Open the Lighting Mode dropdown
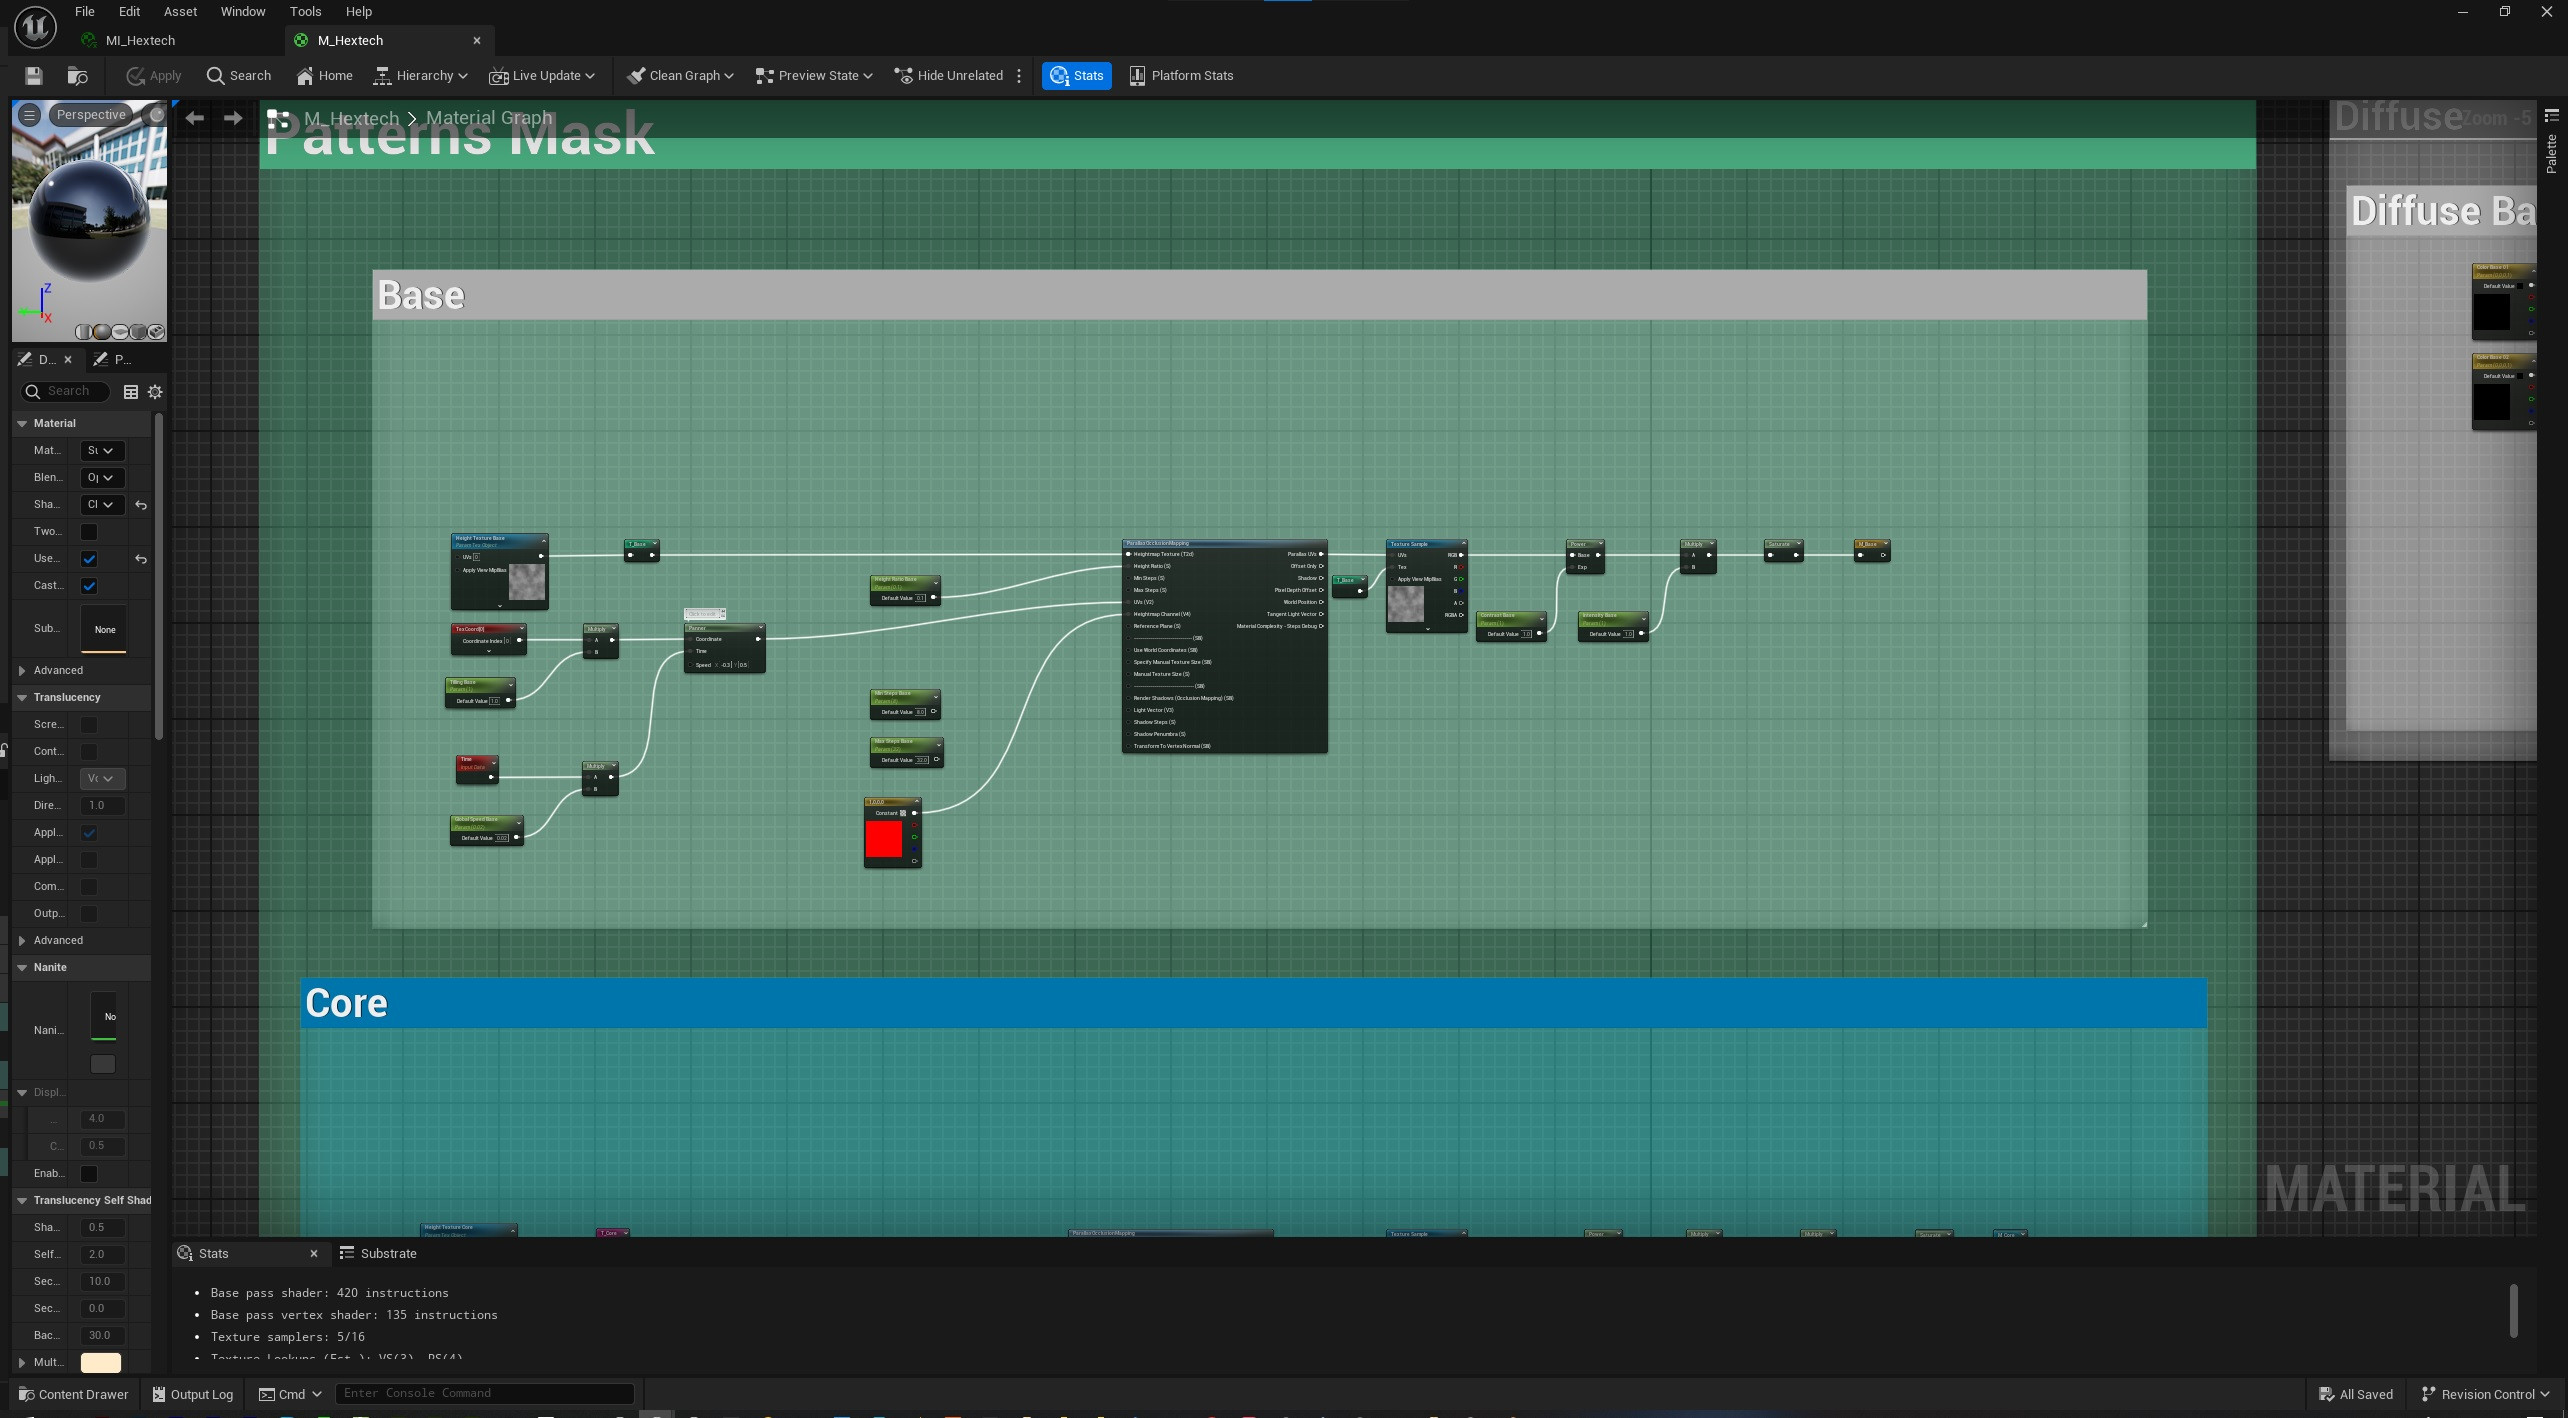Screen dimensions: 2568x1418 click(102, 779)
